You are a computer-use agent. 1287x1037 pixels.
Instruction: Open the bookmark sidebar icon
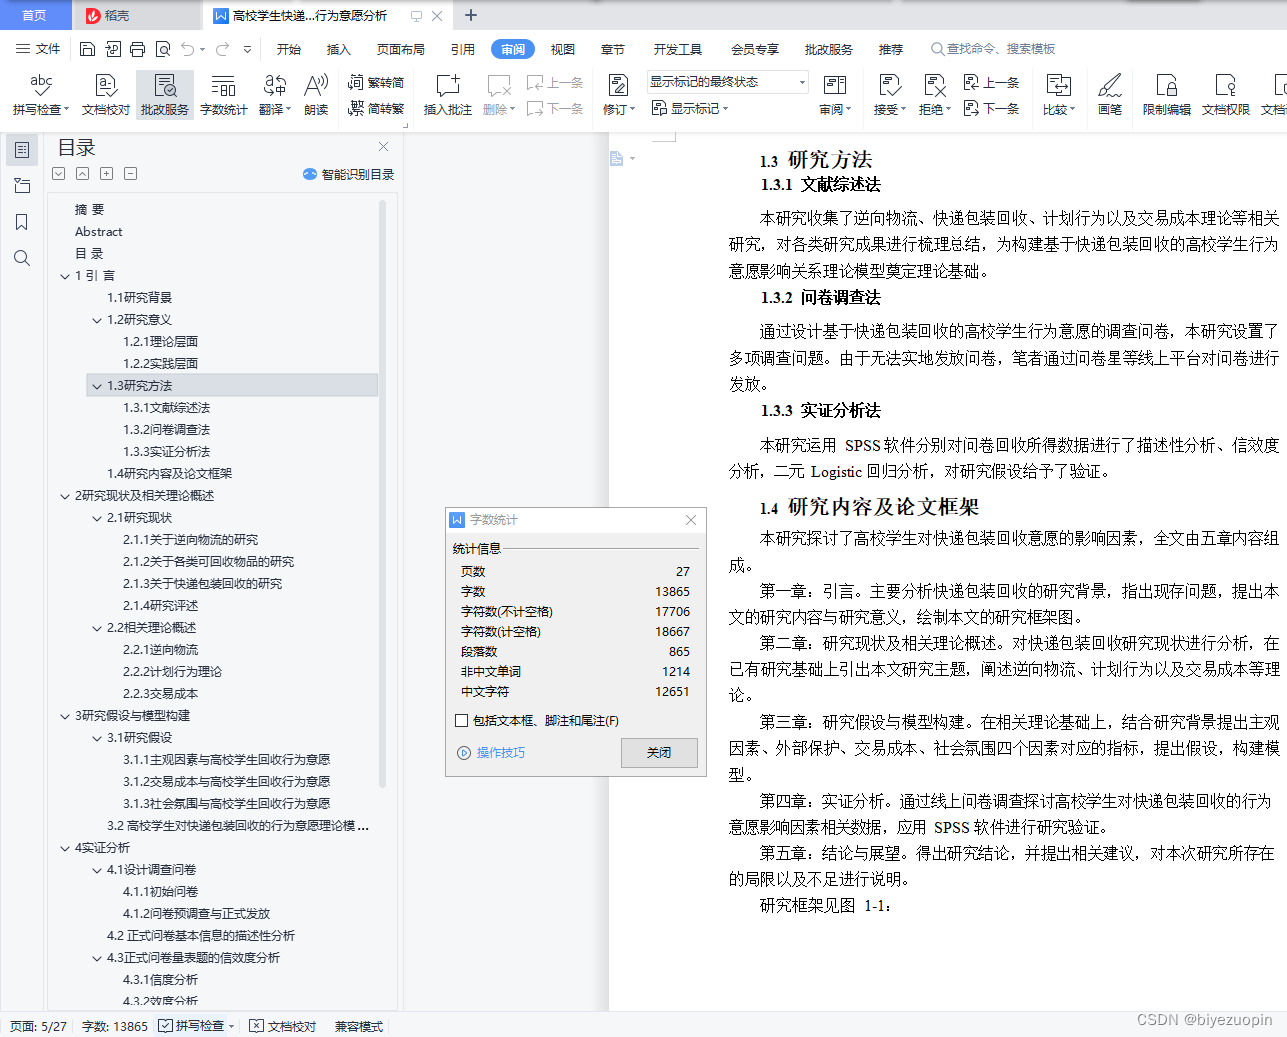click(22, 222)
